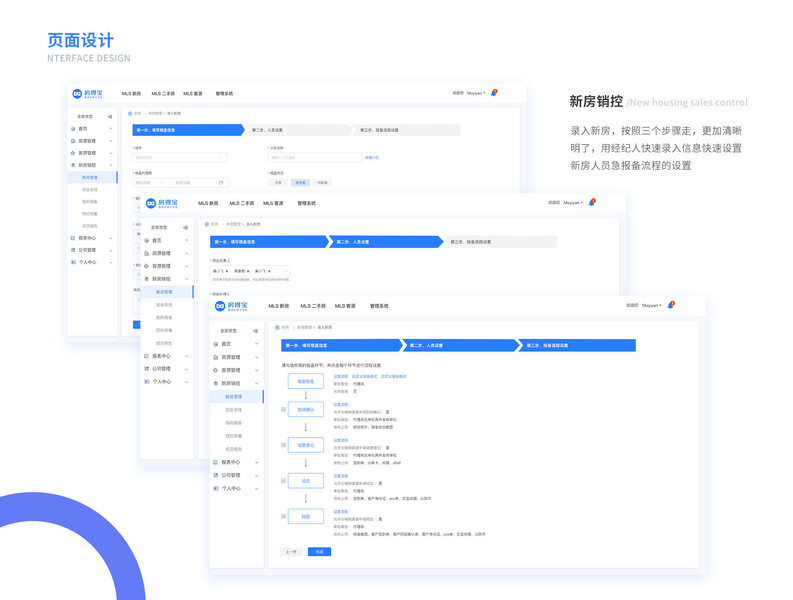Click the 个人中心 icon in the front window sidebar
This screenshot has height=600, width=793.
216,489
